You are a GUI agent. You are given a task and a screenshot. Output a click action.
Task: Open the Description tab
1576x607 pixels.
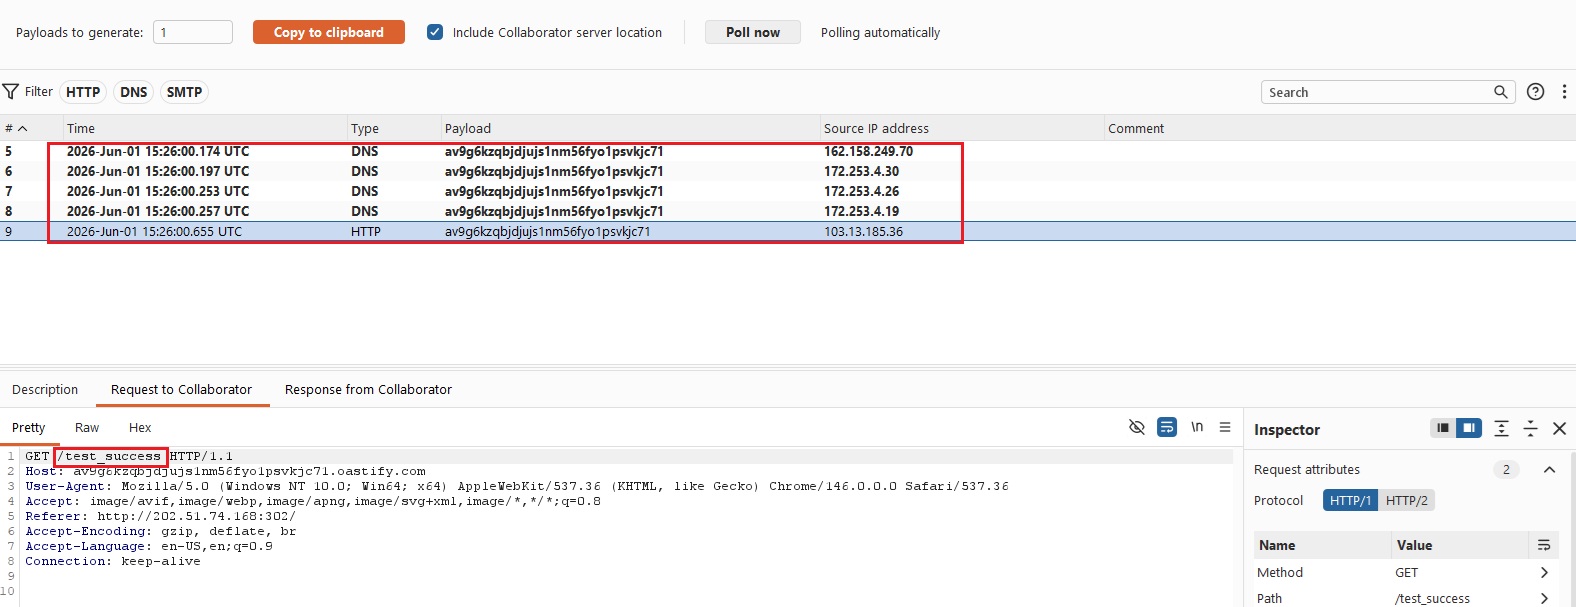pyautogui.click(x=45, y=389)
